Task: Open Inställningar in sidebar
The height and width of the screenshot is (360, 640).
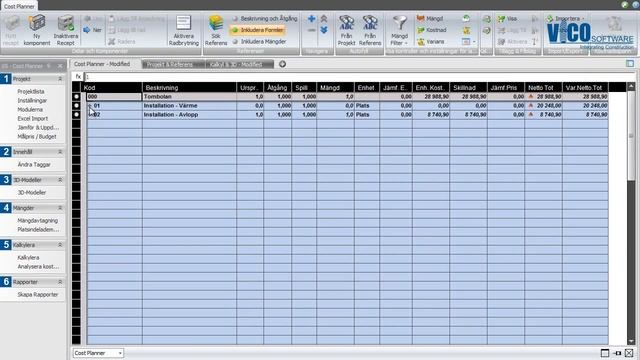Action: tap(32, 100)
